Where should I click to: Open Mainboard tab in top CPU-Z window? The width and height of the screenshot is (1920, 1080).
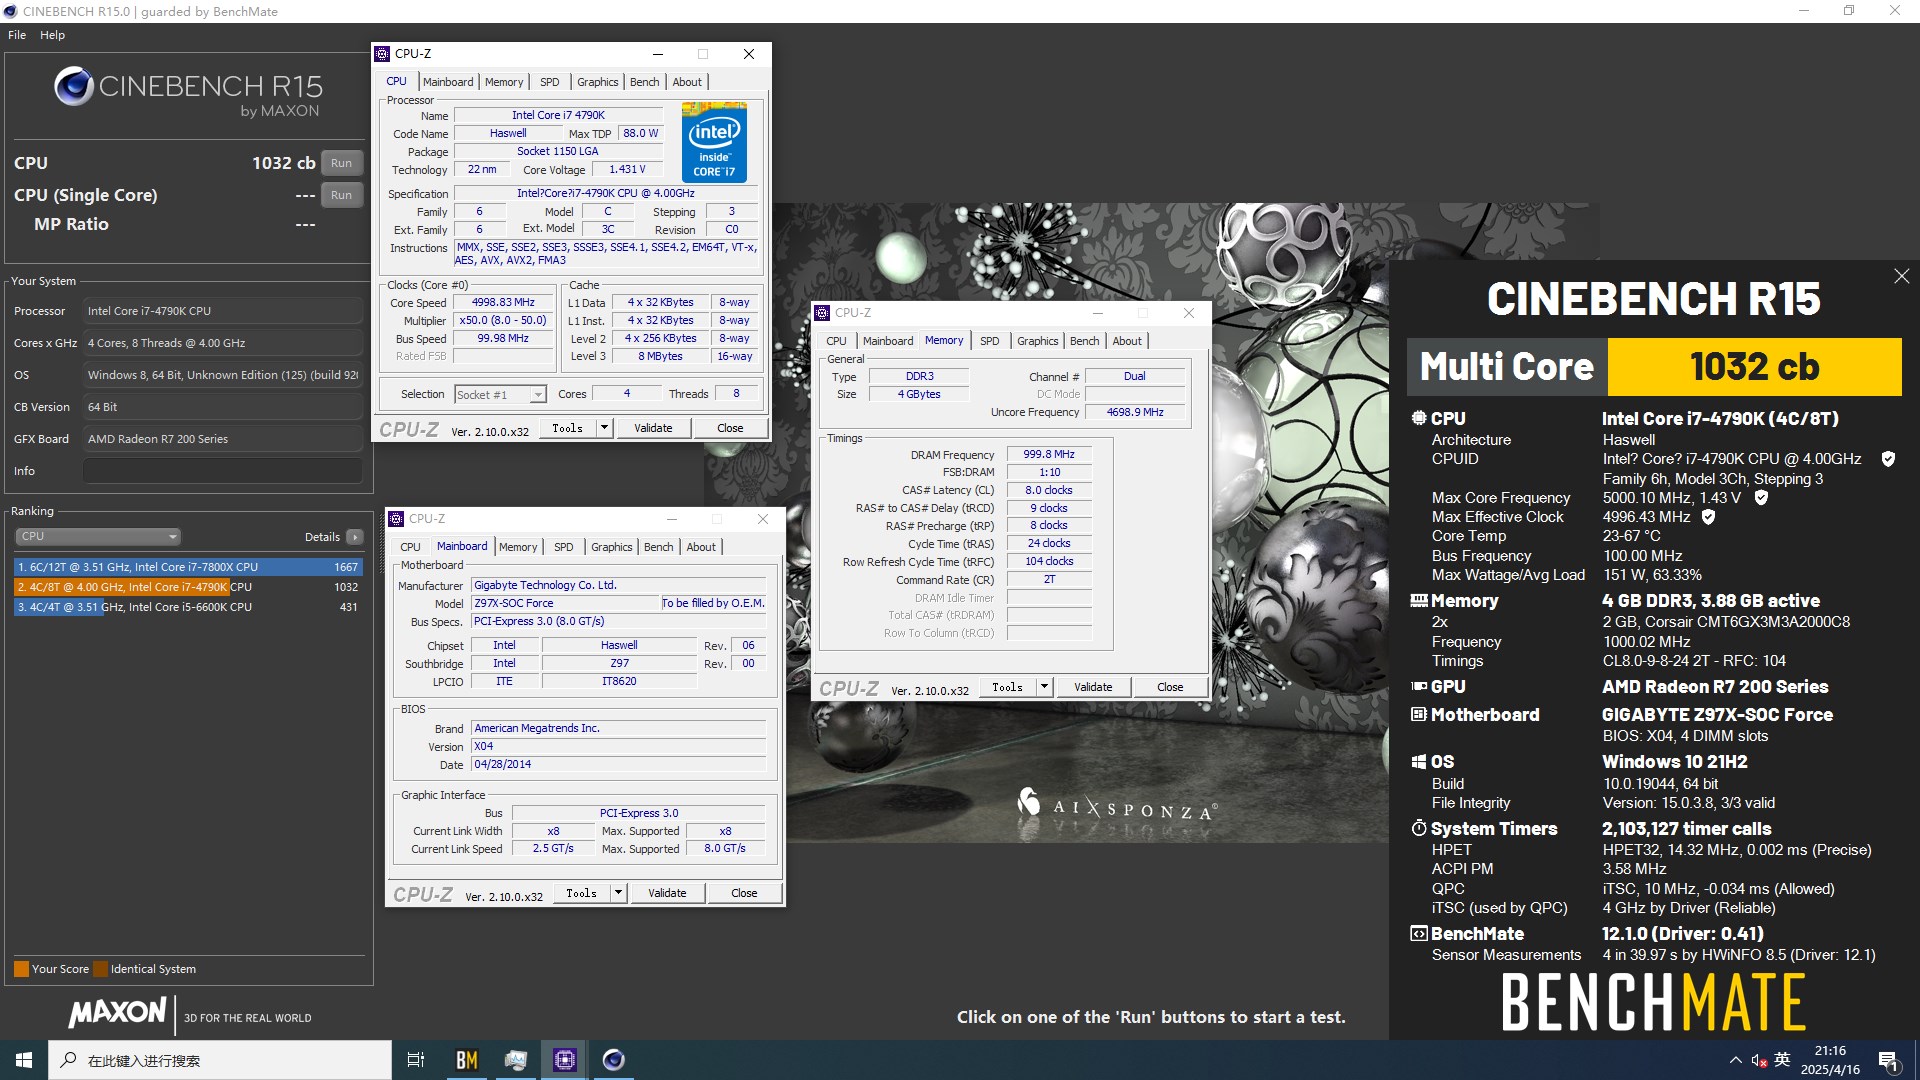[448, 82]
